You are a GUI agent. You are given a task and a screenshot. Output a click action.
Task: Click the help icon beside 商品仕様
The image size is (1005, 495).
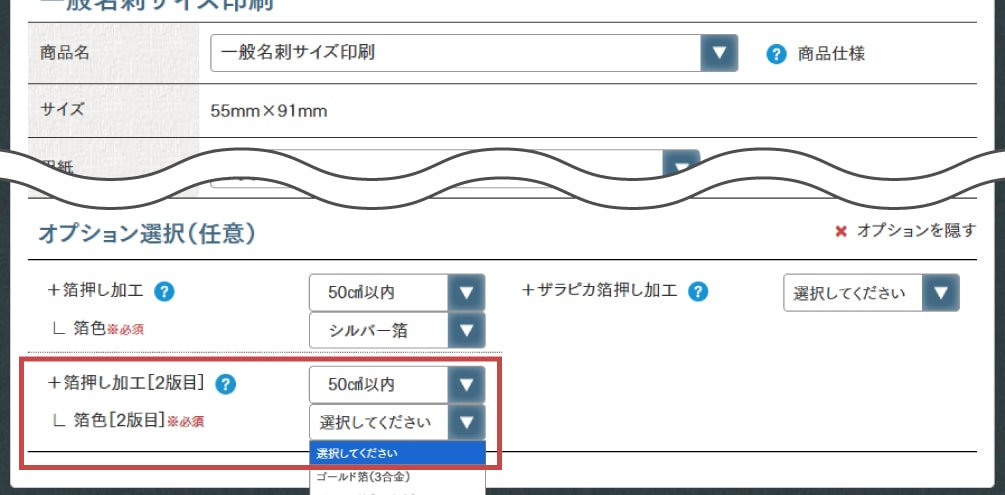tap(776, 54)
